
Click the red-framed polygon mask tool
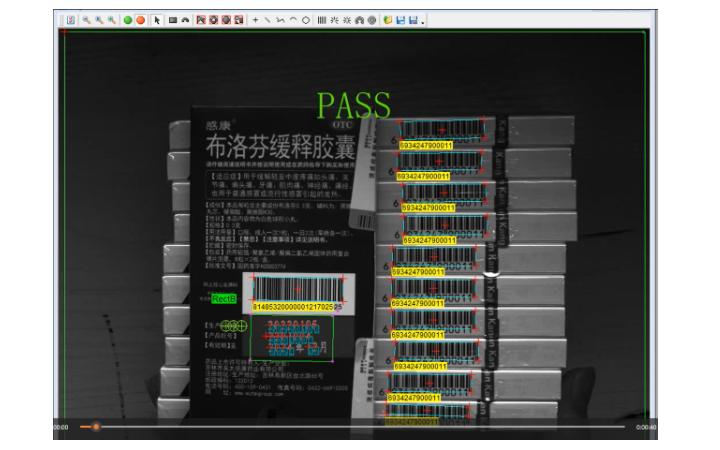tap(201, 20)
